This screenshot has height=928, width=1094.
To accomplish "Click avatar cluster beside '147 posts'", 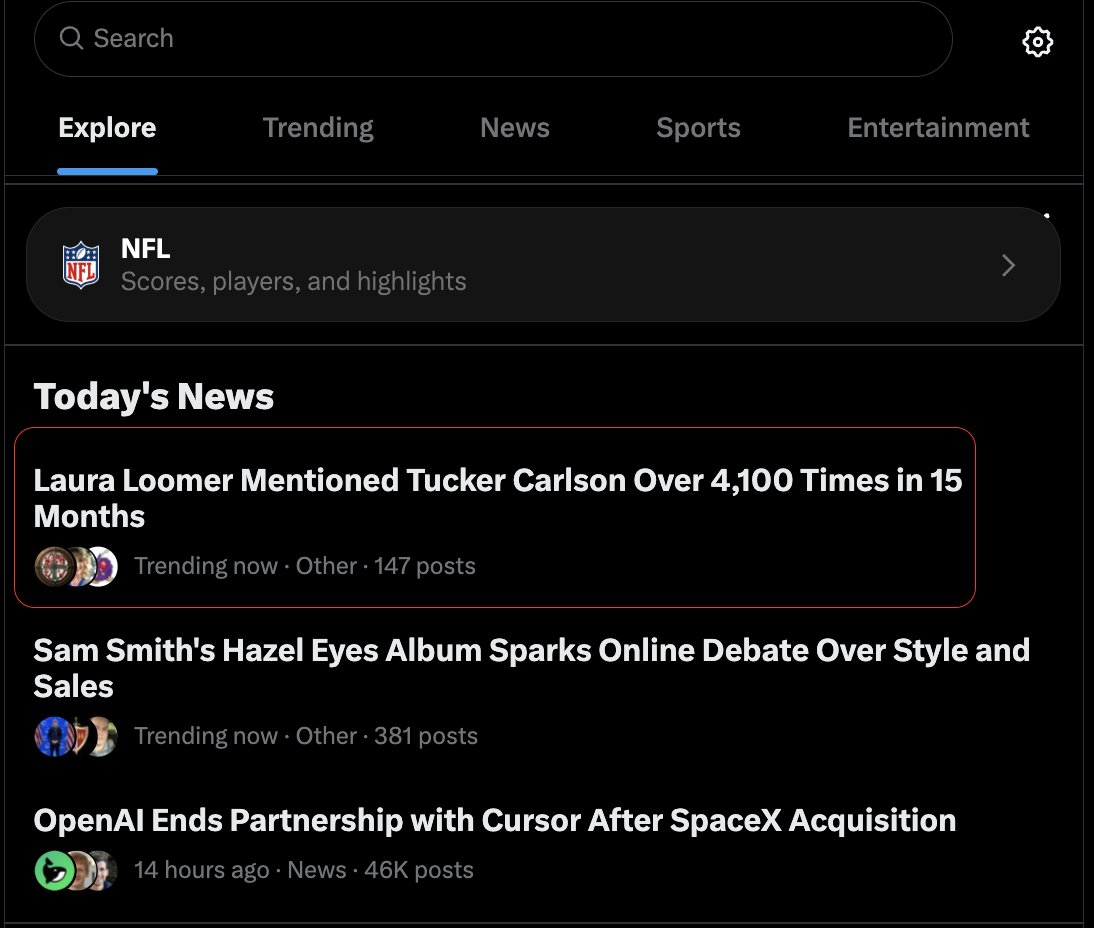I will tap(76, 566).
